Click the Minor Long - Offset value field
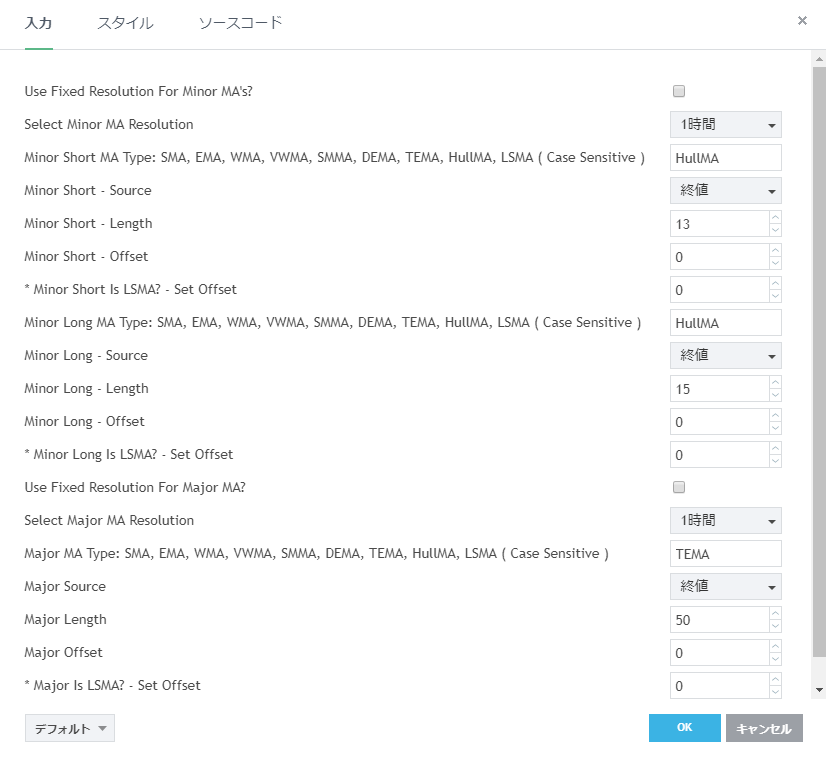 [720, 422]
